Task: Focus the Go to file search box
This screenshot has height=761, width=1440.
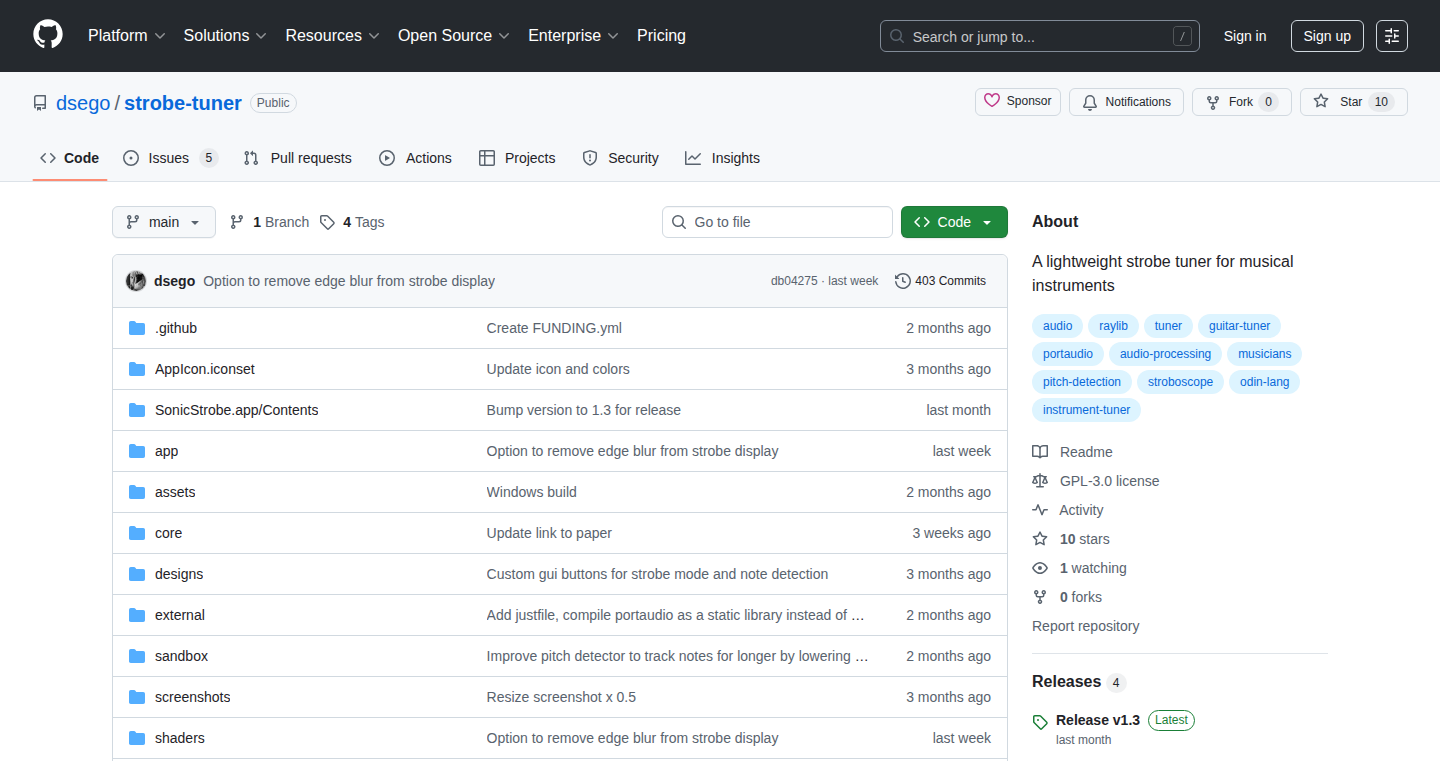Action: (x=777, y=222)
